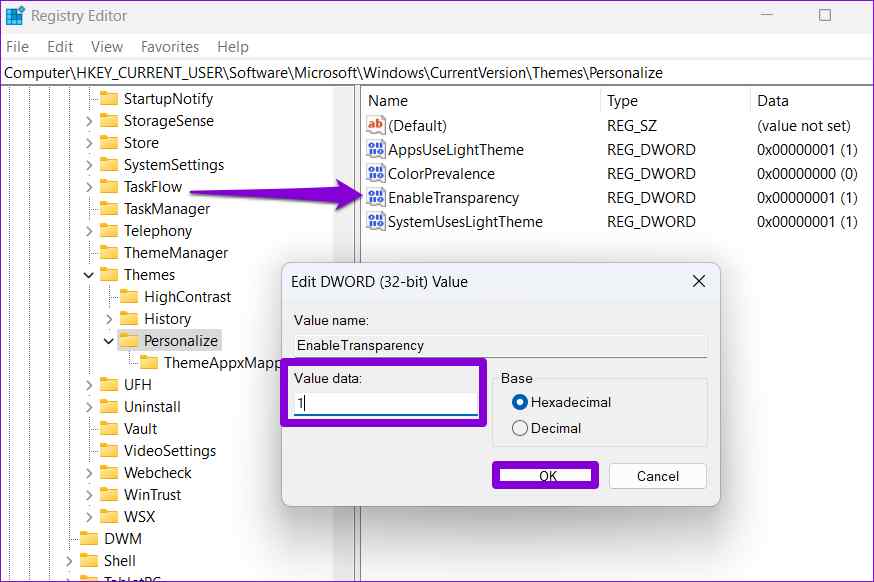Click the SystemUsesLightTheme DWORD icon
This screenshot has height=582, width=874.
[x=376, y=221]
